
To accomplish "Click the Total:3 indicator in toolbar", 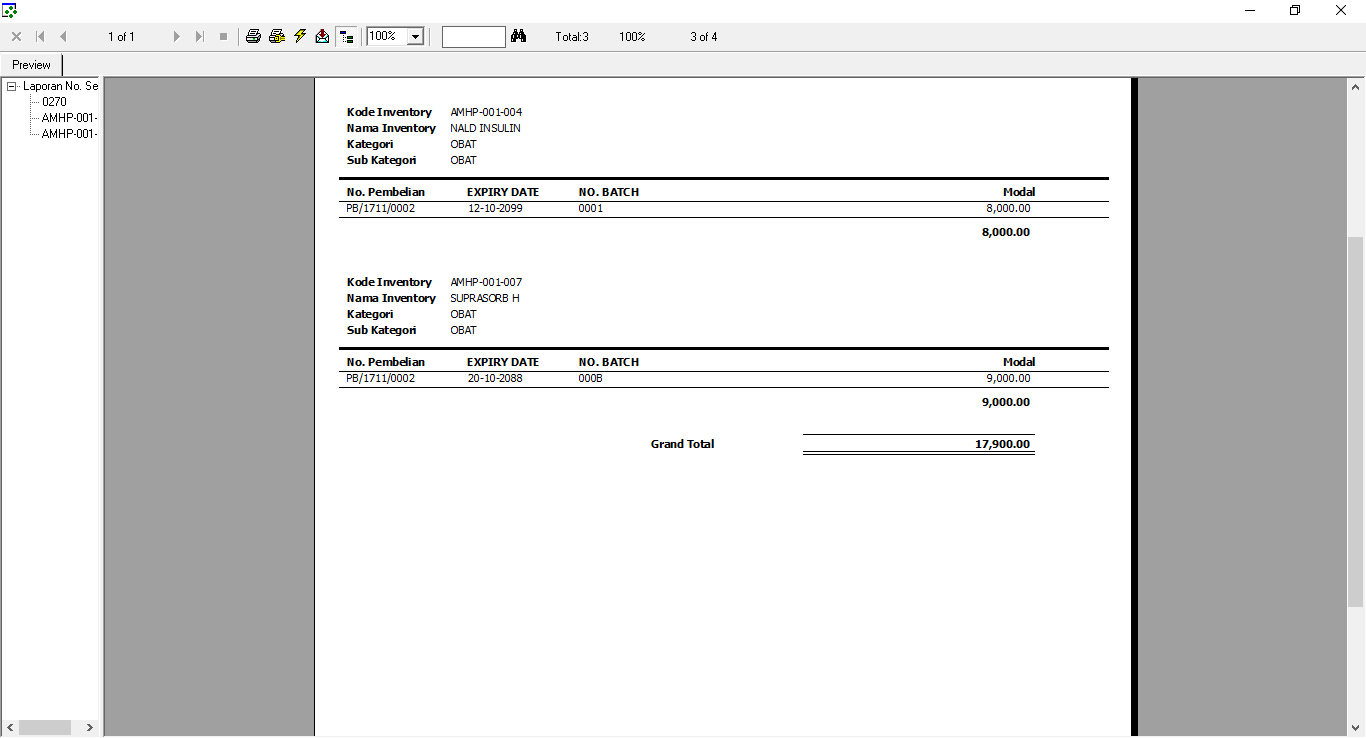I will 572,37.
